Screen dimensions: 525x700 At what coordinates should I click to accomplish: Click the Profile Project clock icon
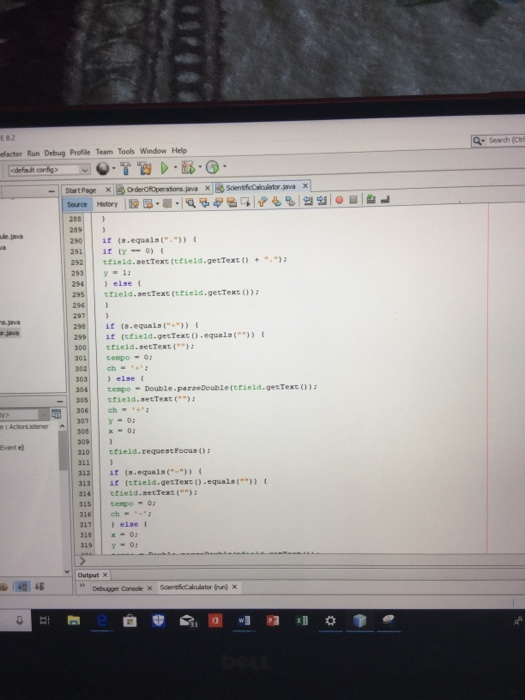[x=212, y=167]
